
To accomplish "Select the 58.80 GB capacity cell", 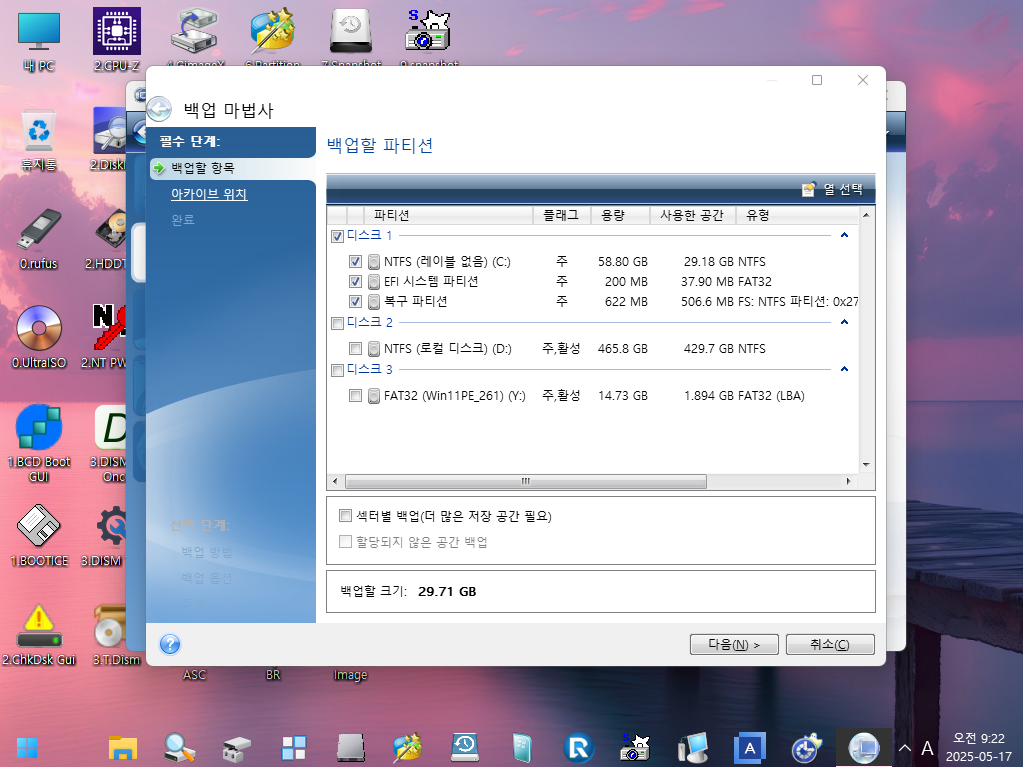I will point(623,262).
